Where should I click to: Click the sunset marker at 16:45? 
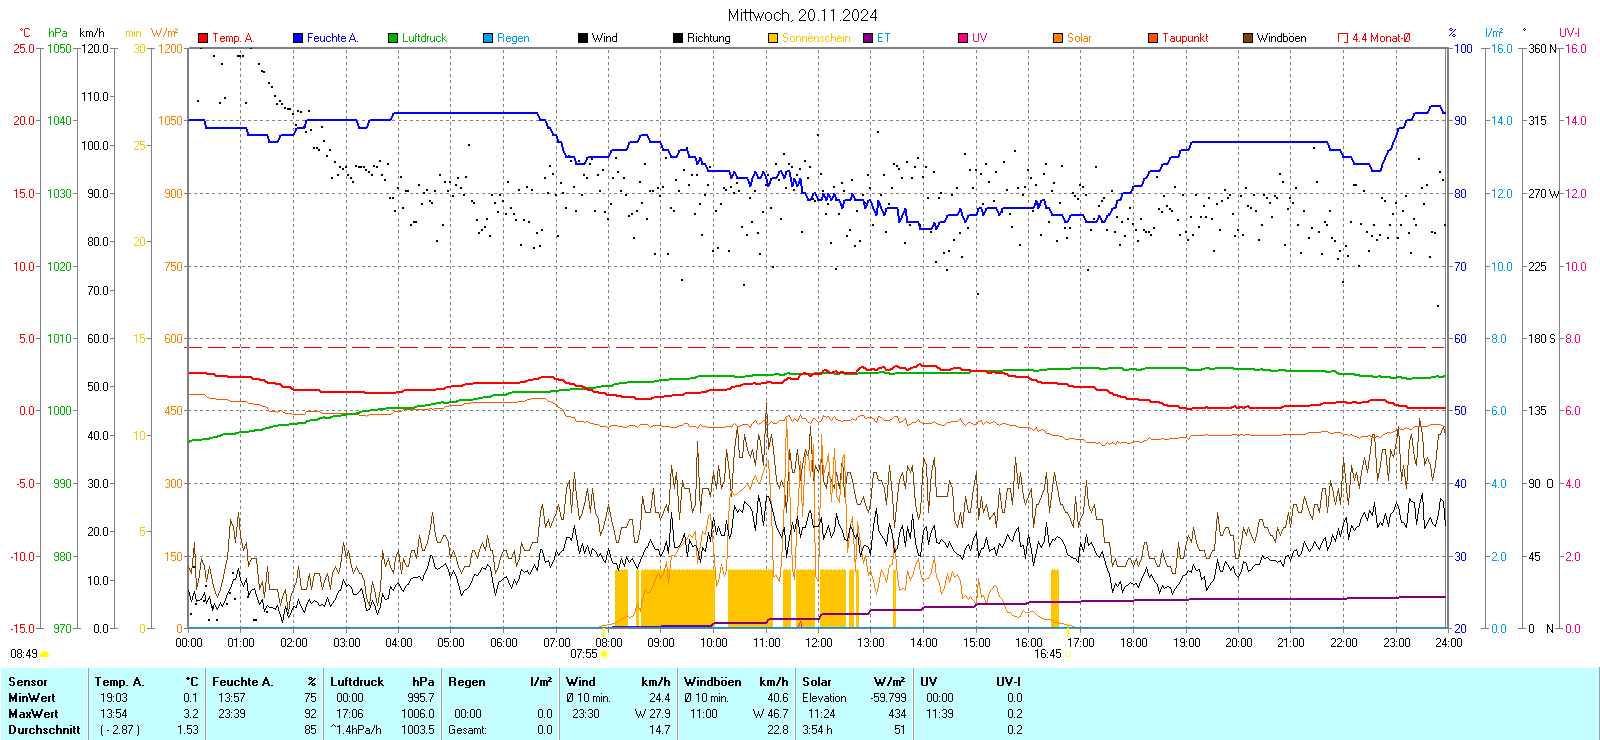(1068, 655)
